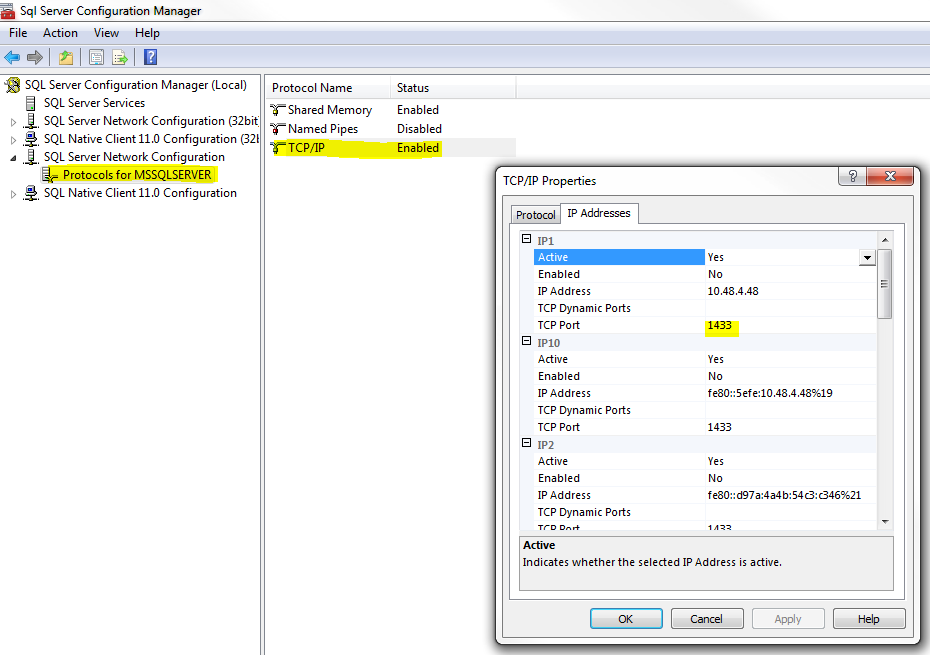
Task: Click the property grid scrollbar thumb
Action: (884, 284)
